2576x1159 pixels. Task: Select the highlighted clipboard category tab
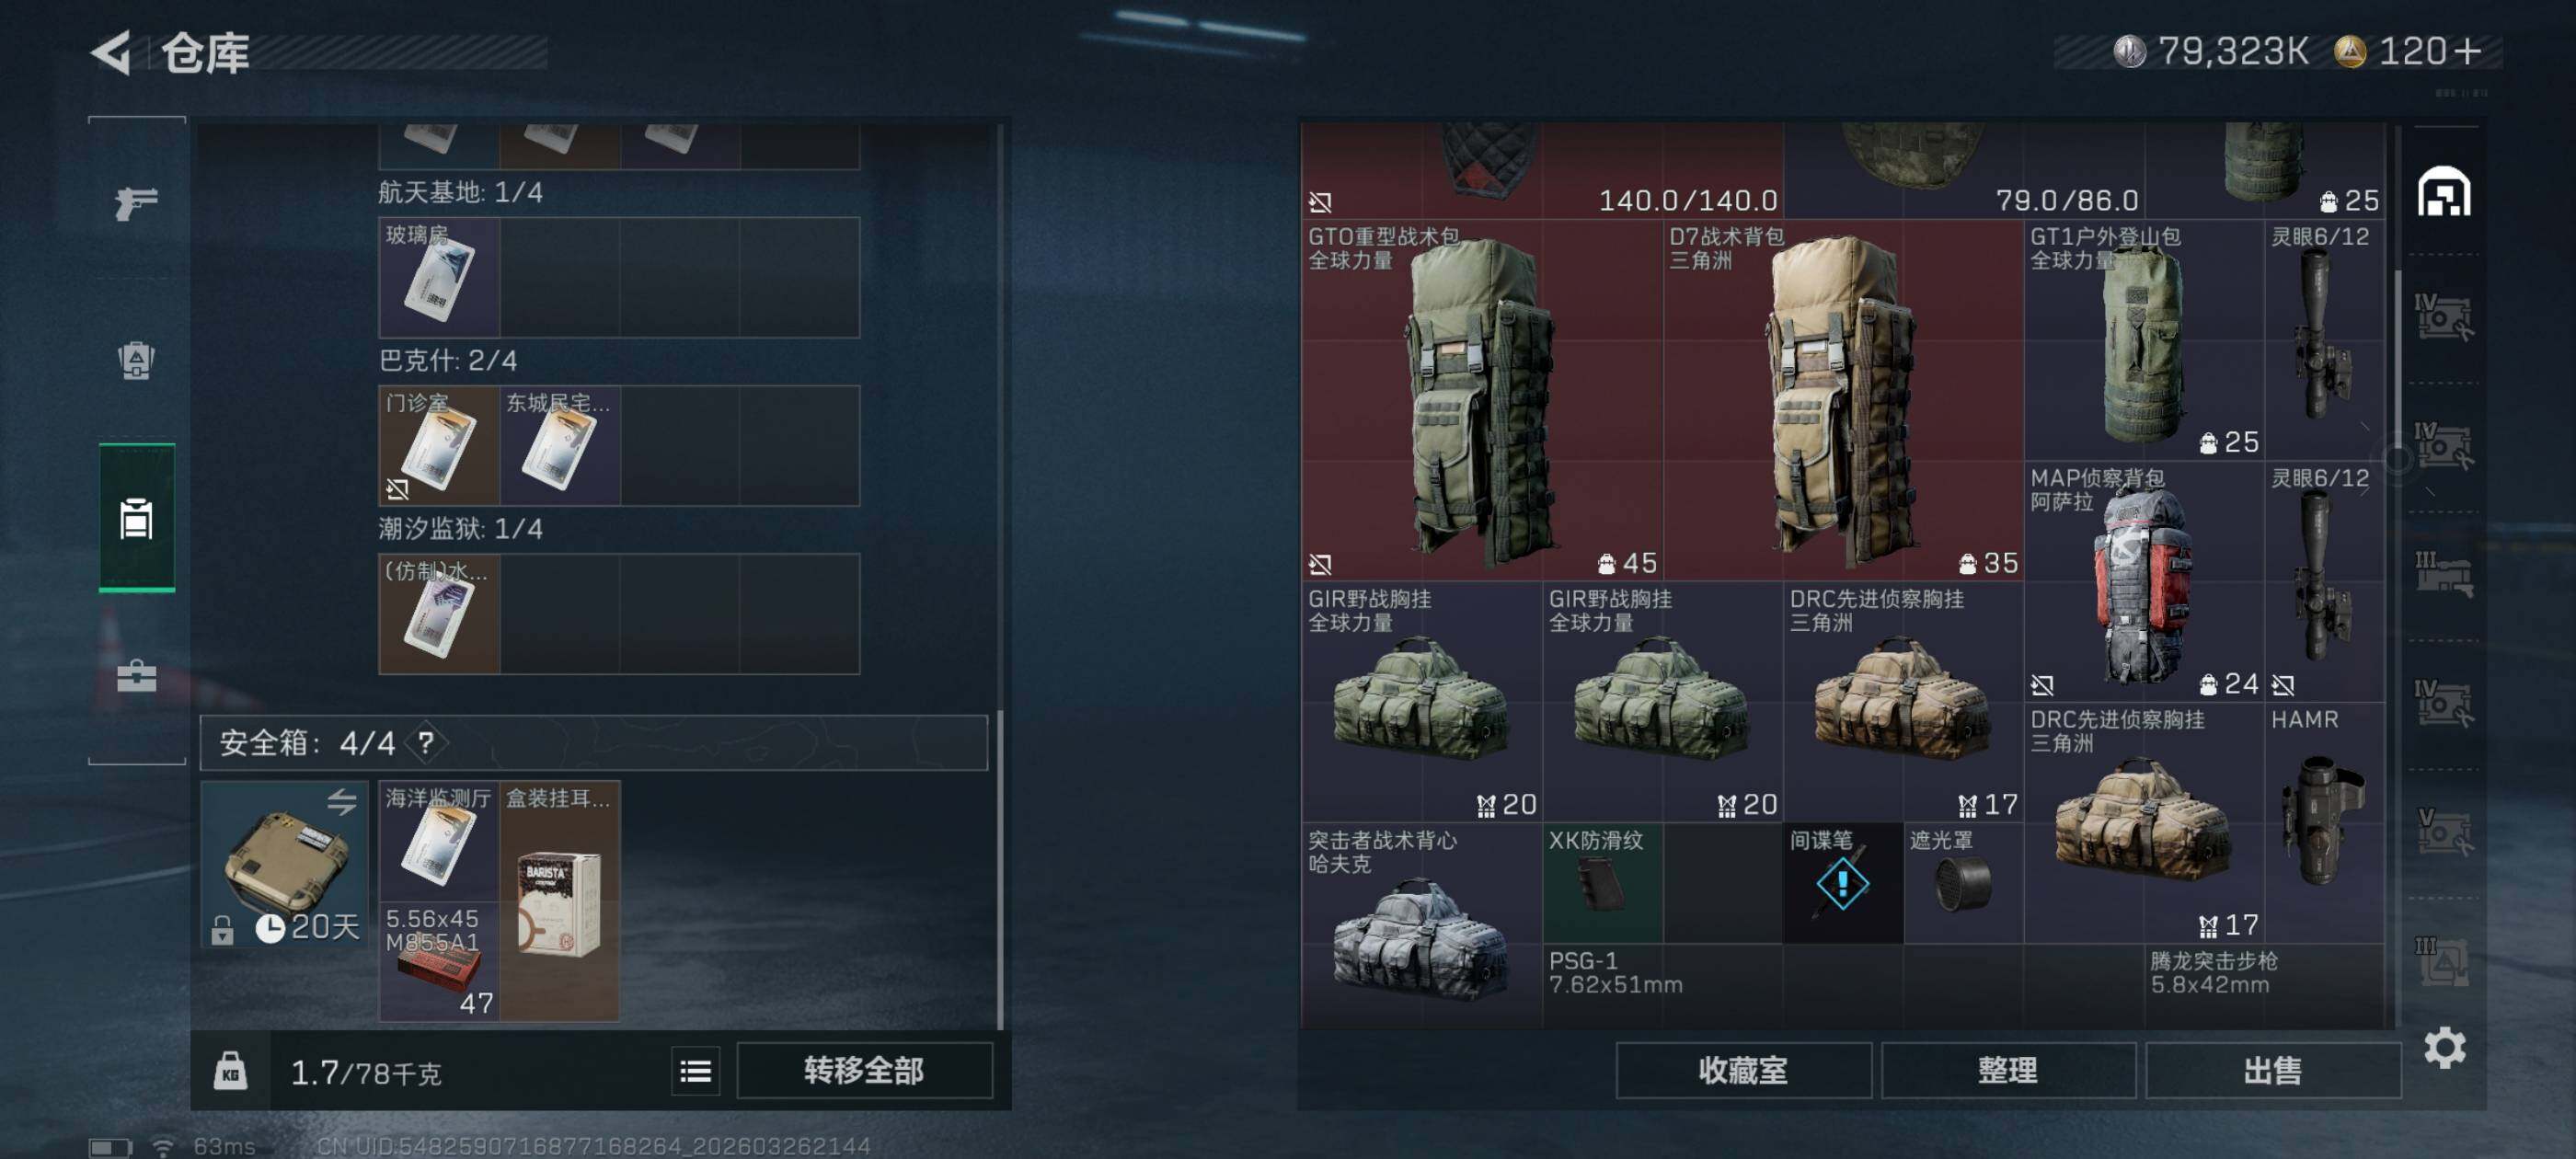tap(137, 517)
